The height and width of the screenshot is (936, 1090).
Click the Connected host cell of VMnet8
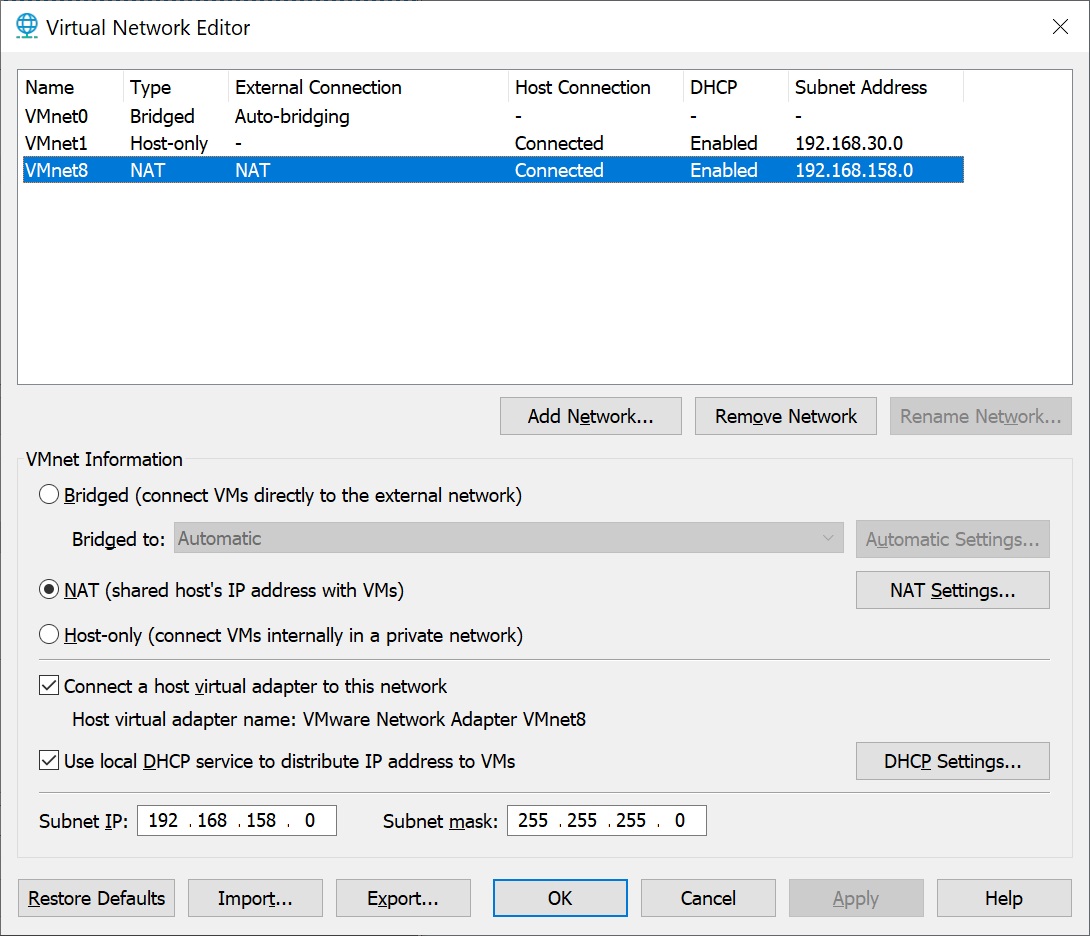(x=559, y=170)
